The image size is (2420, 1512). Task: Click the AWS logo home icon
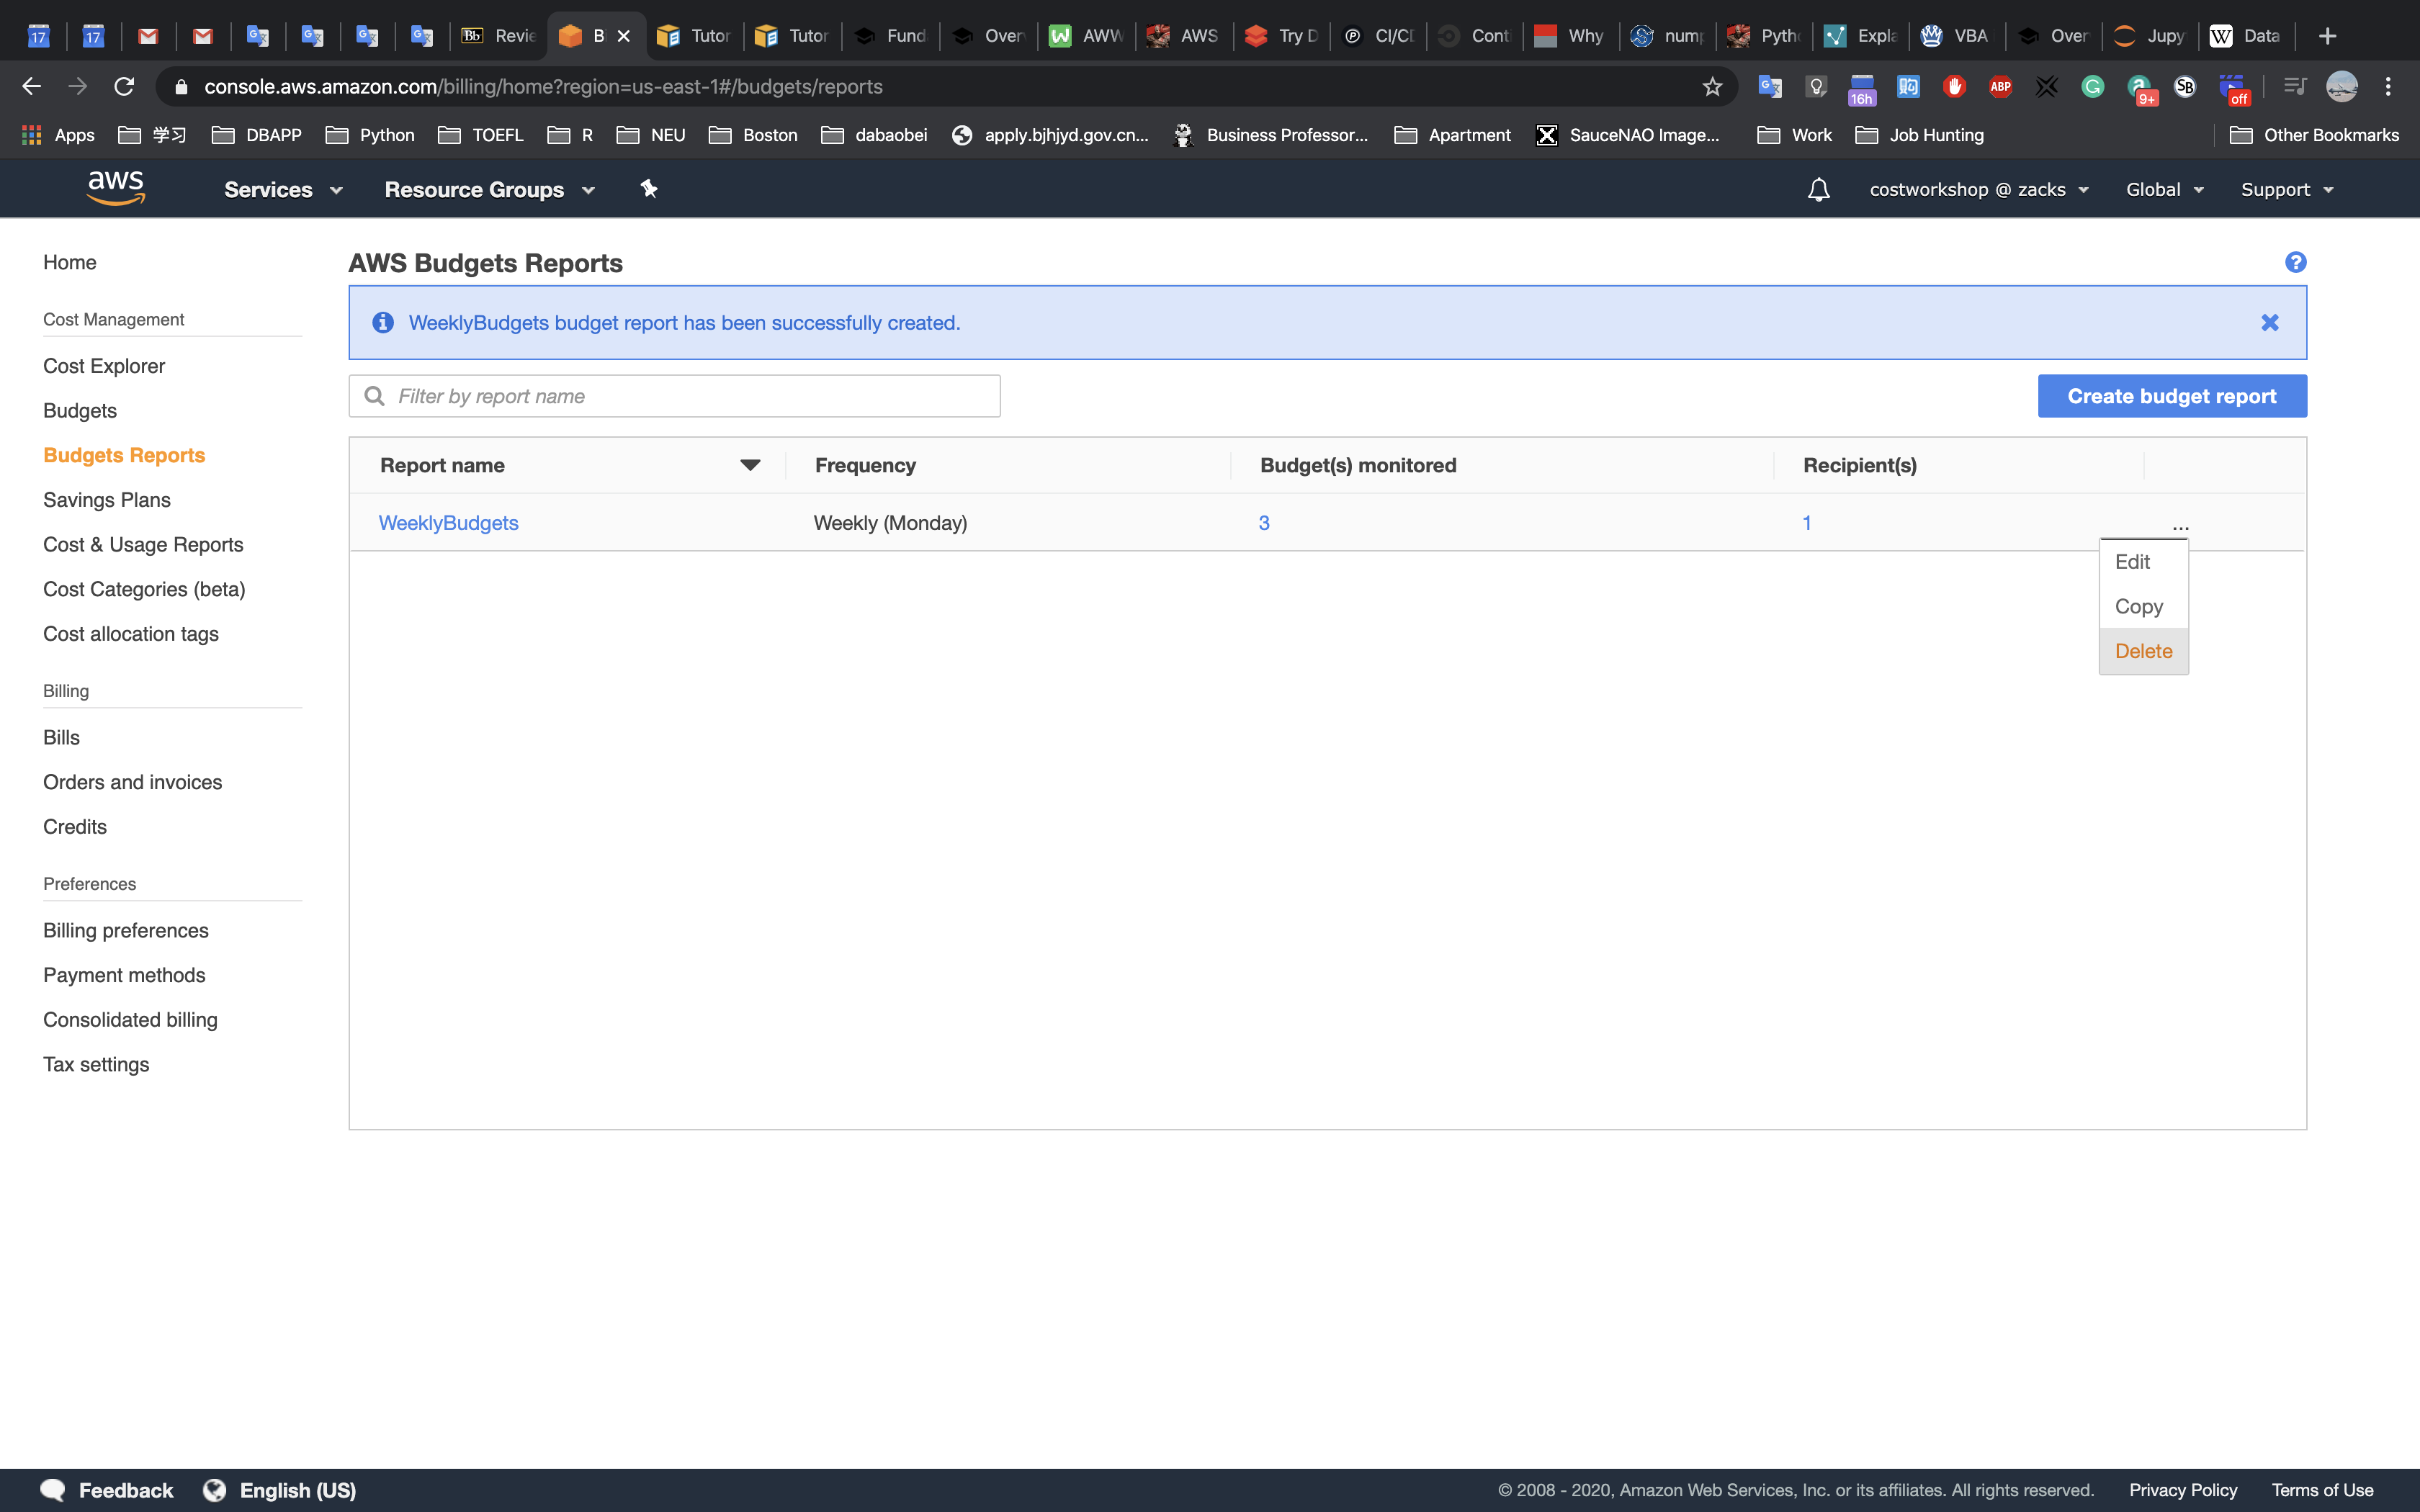(116, 188)
